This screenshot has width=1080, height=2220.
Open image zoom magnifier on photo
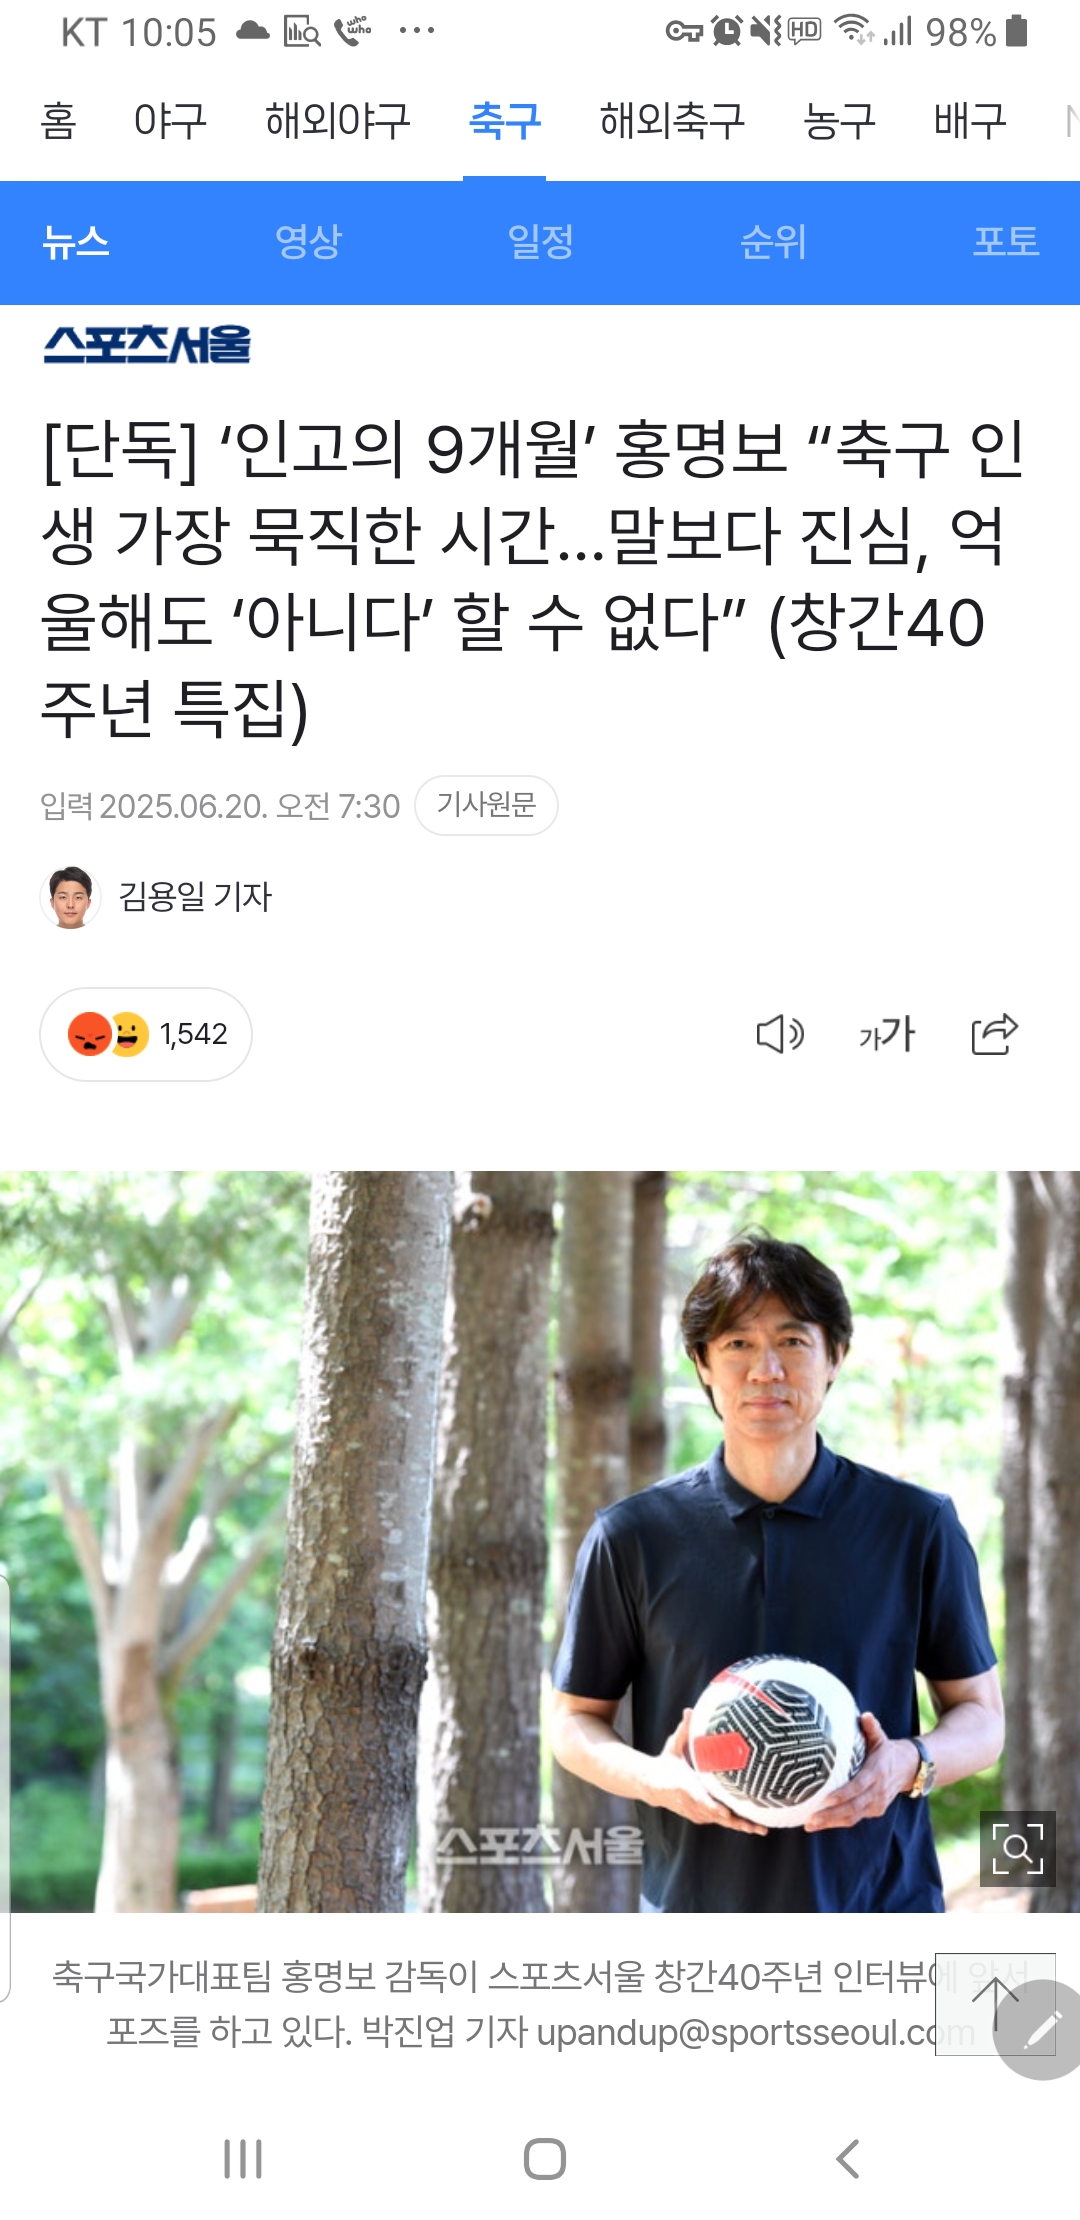click(x=1017, y=1848)
